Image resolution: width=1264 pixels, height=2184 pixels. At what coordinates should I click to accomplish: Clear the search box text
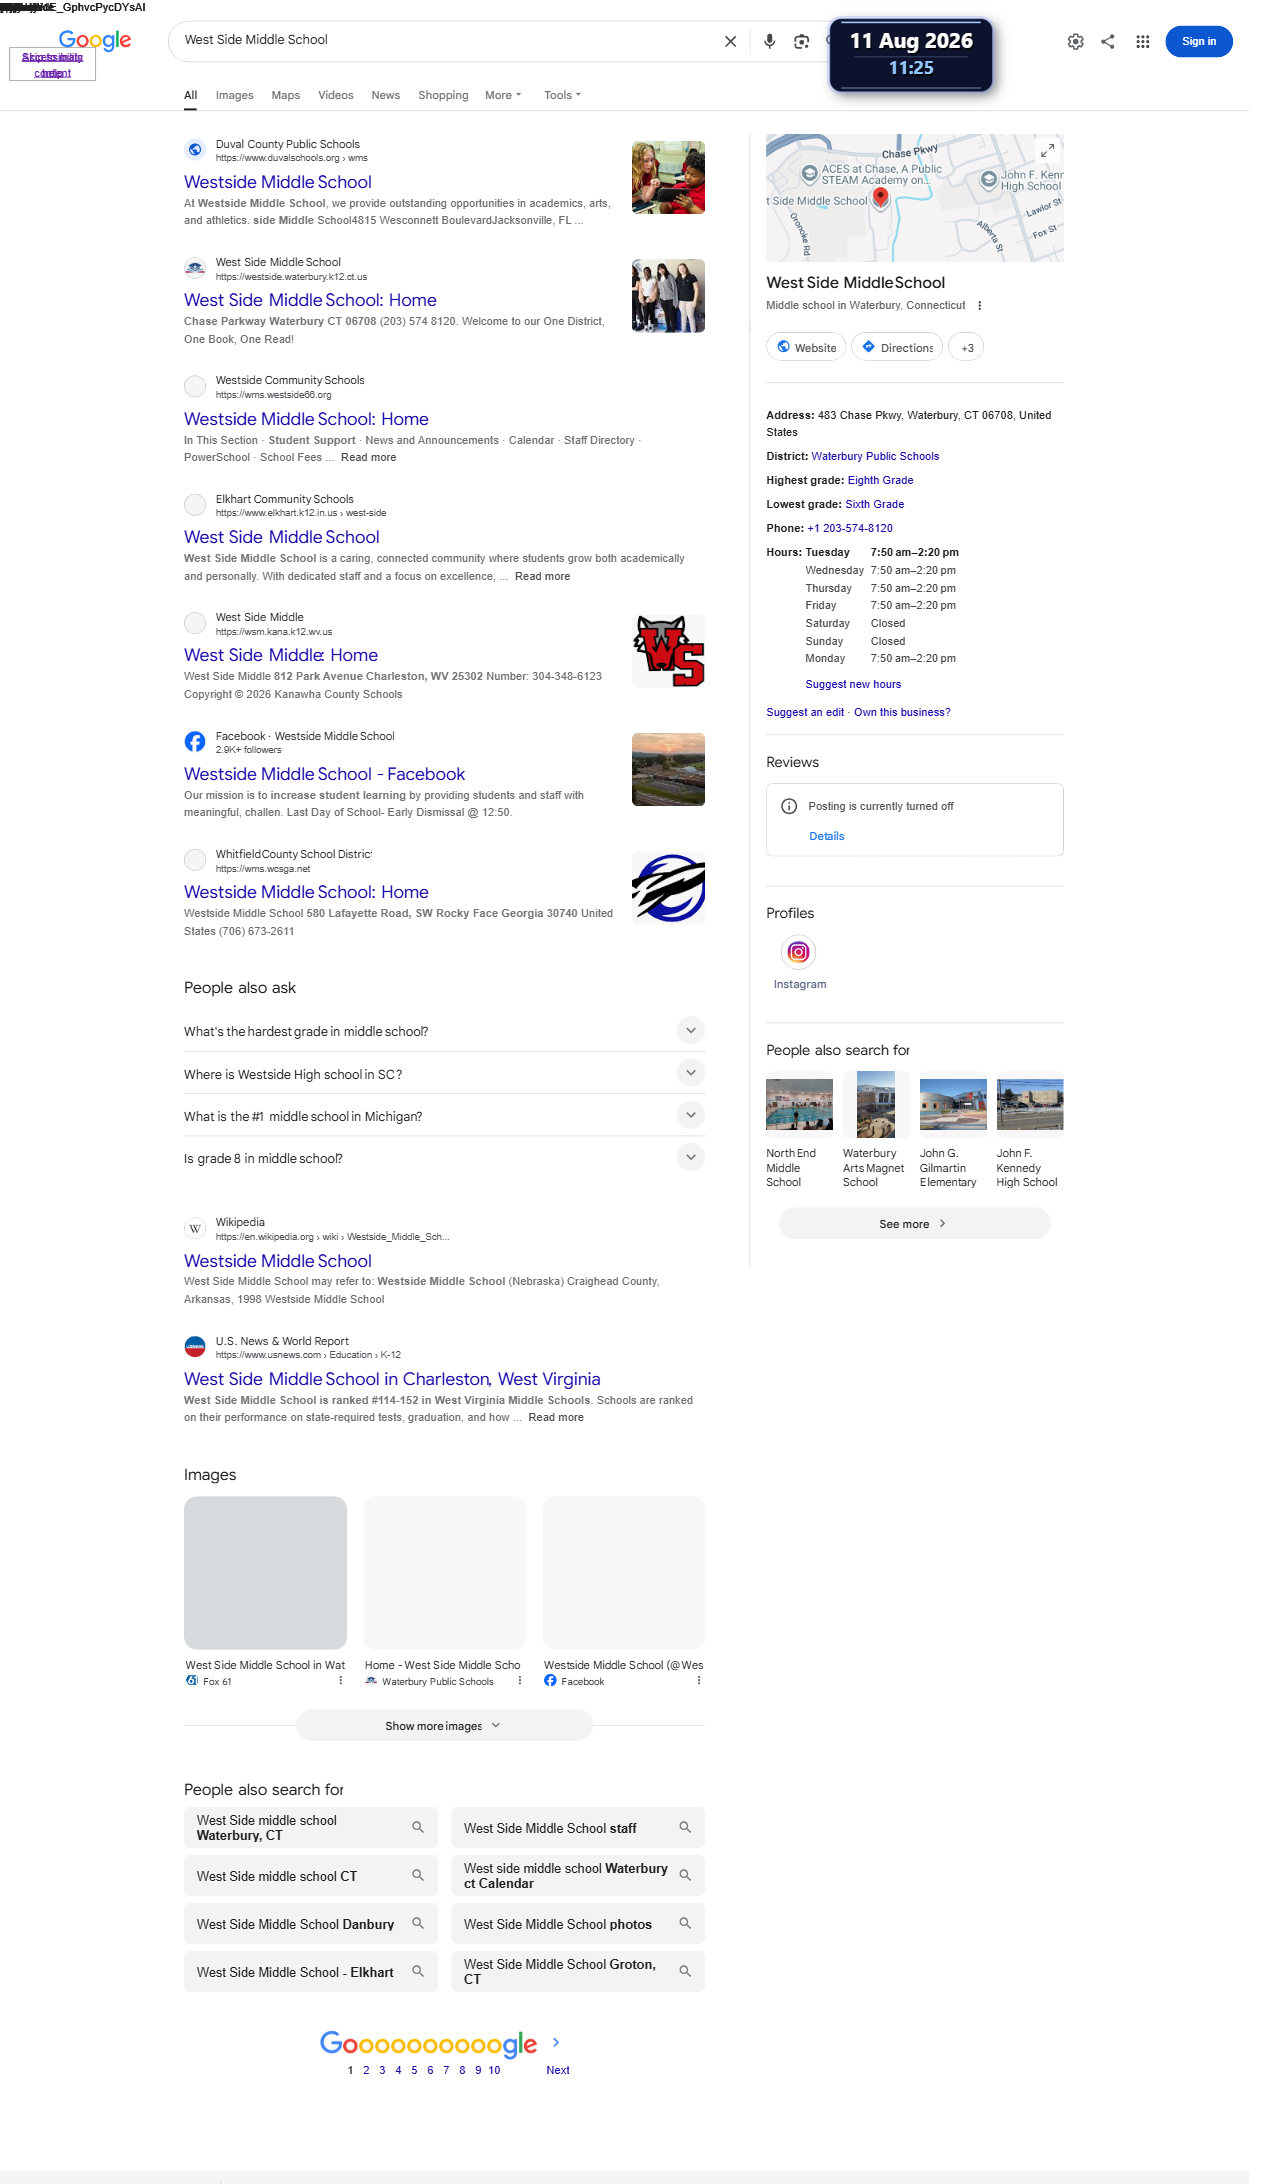tap(730, 41)
